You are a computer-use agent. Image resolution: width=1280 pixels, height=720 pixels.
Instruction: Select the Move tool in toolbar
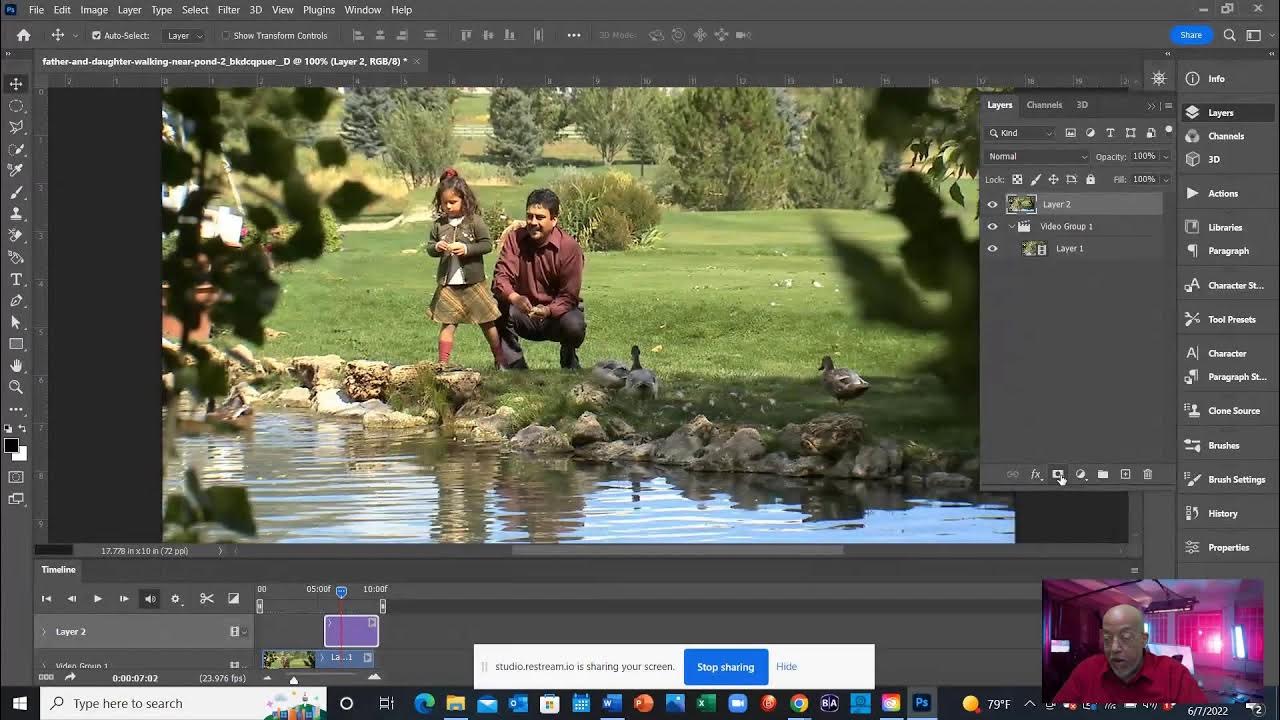pyautogui.click(x=16, y=84)
